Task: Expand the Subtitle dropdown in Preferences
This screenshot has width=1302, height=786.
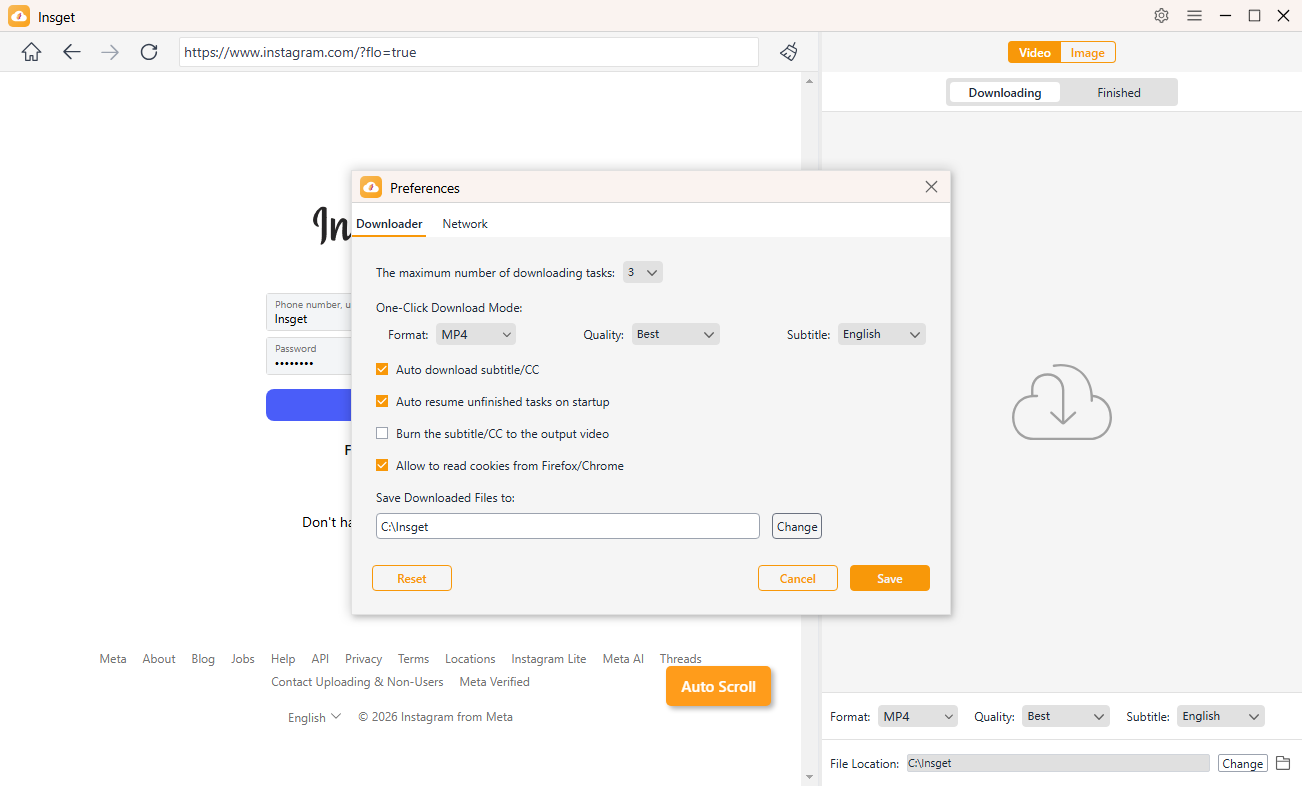Action: click(x=881, y=335)
